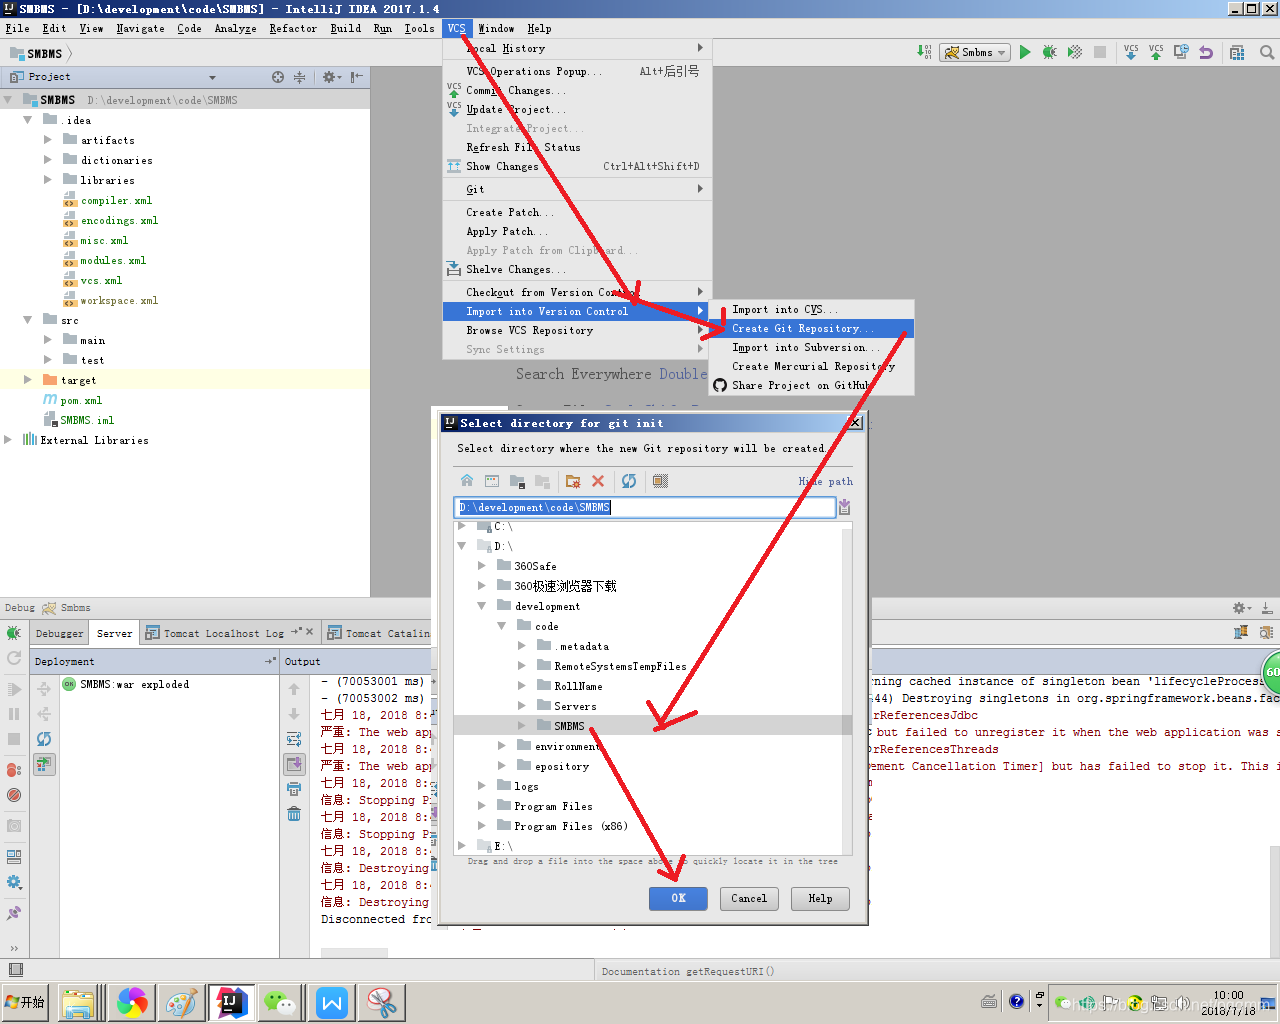Click the Project directory icon in dialog toolbar

pos(517,481)
